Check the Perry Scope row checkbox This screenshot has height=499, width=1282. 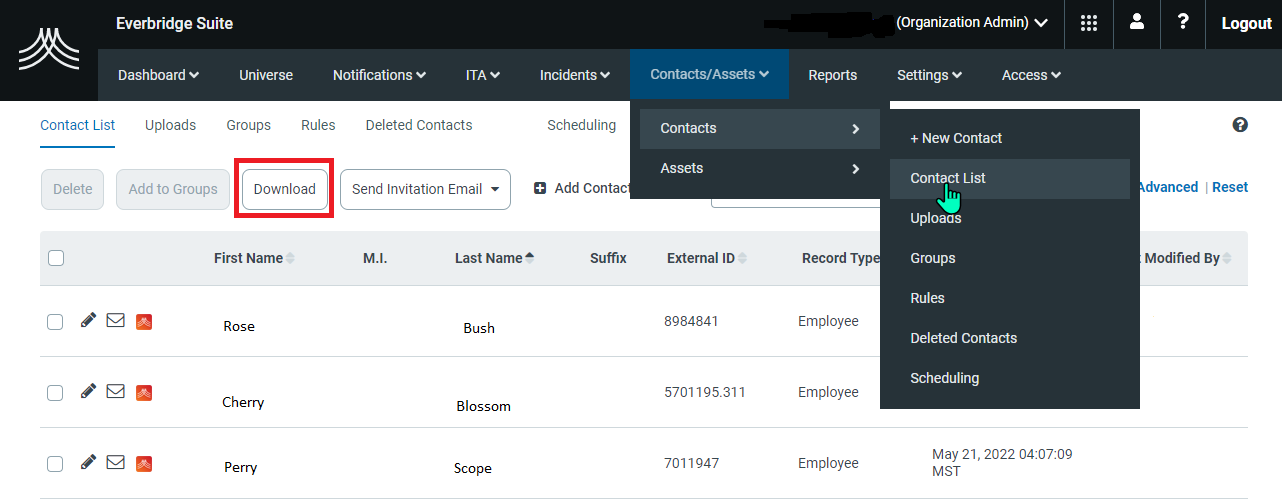point(55,463)
